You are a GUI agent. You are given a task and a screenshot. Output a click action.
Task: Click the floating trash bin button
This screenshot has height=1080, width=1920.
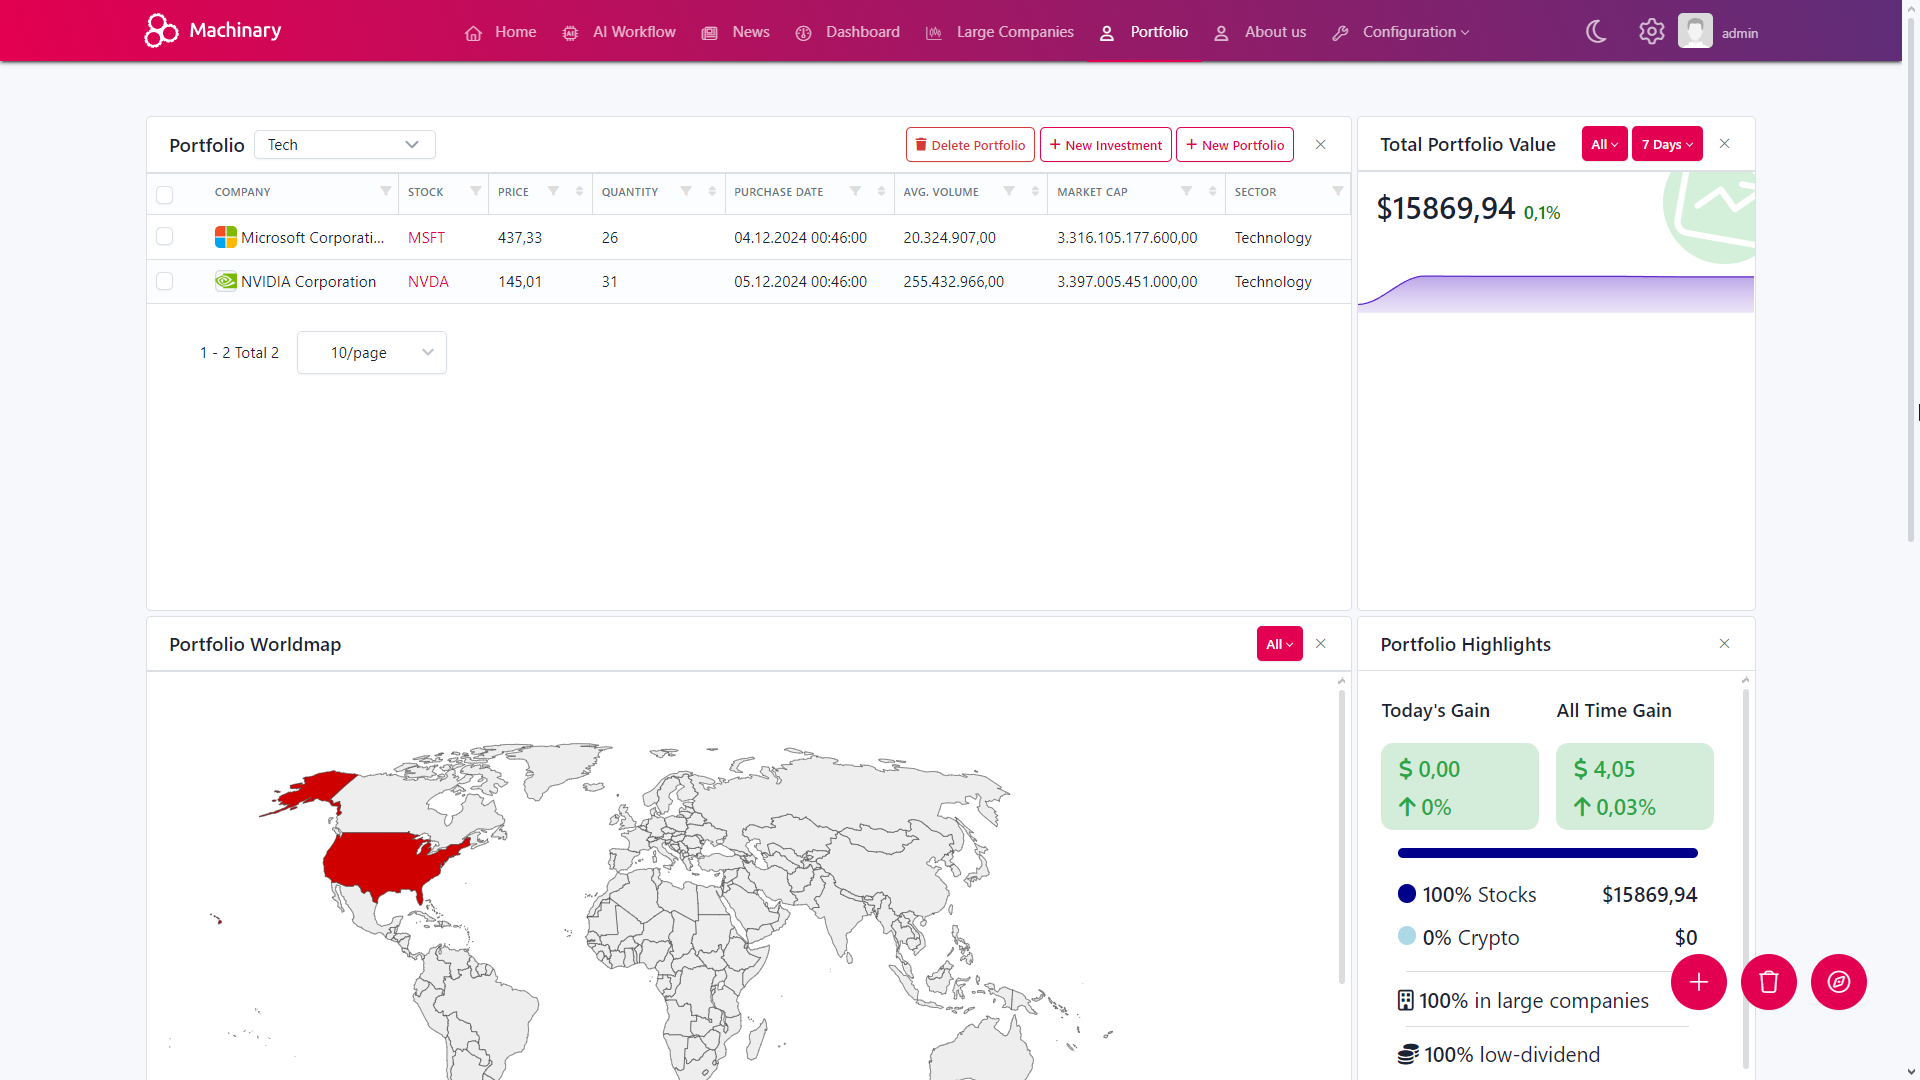coord(1768,982)
